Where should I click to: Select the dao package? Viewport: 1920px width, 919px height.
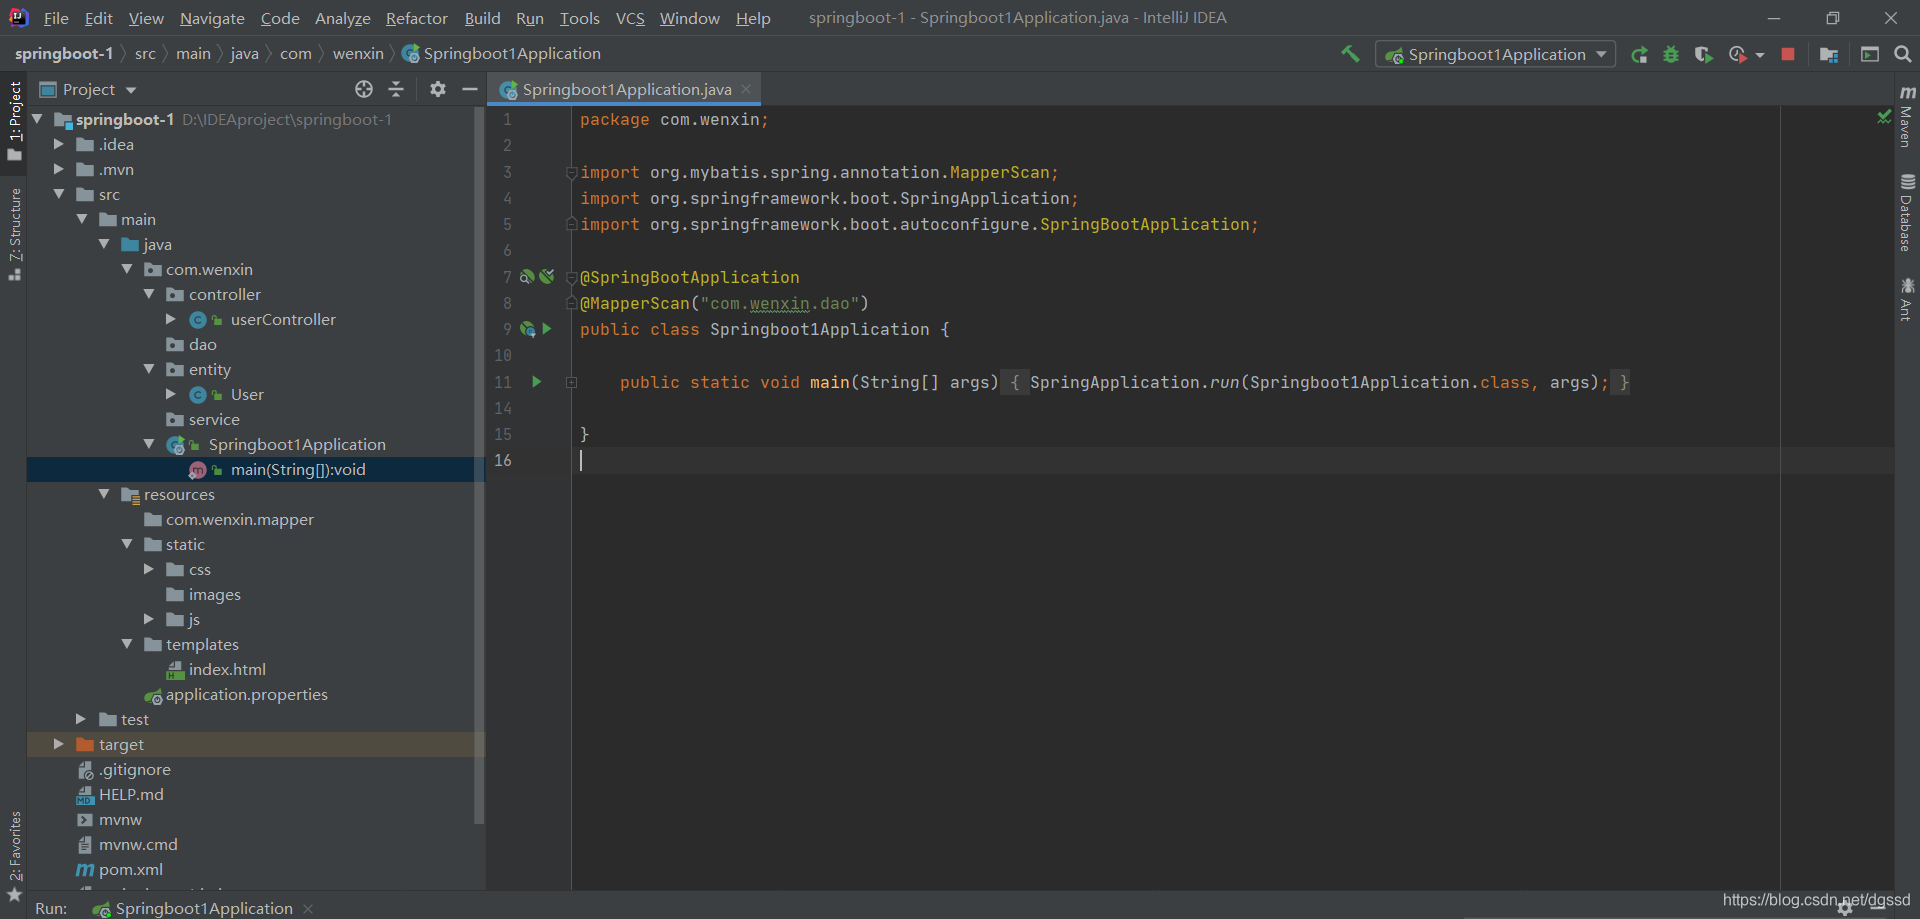[x=202, y=344]
